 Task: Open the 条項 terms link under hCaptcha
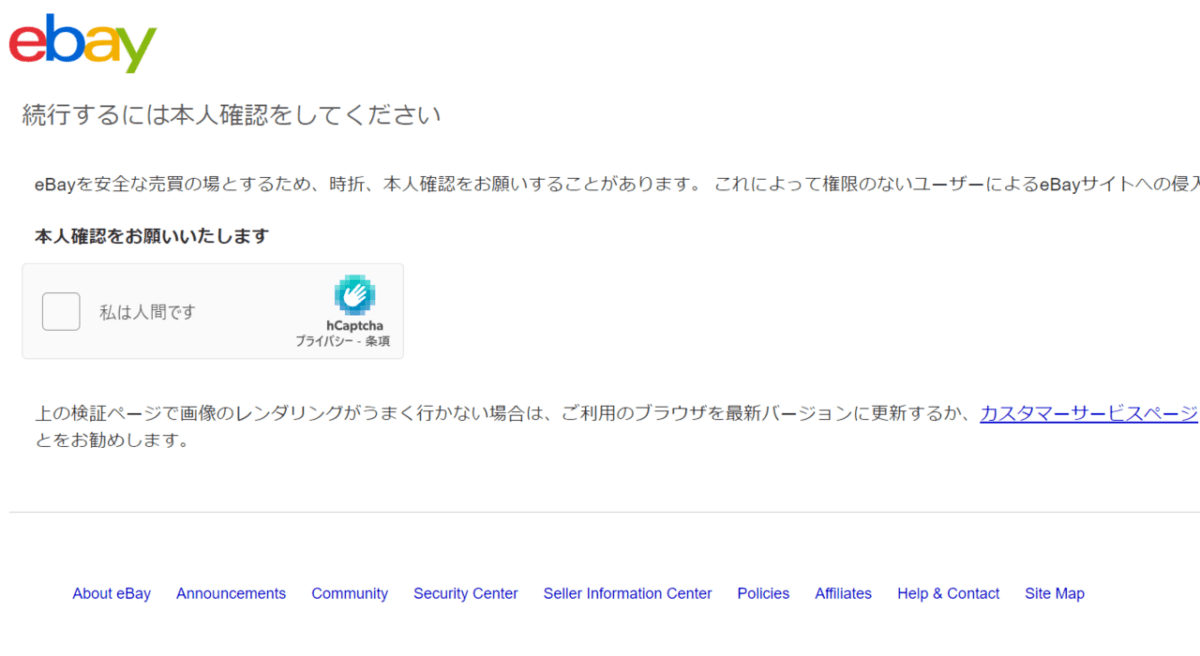[x=378, y=341]
